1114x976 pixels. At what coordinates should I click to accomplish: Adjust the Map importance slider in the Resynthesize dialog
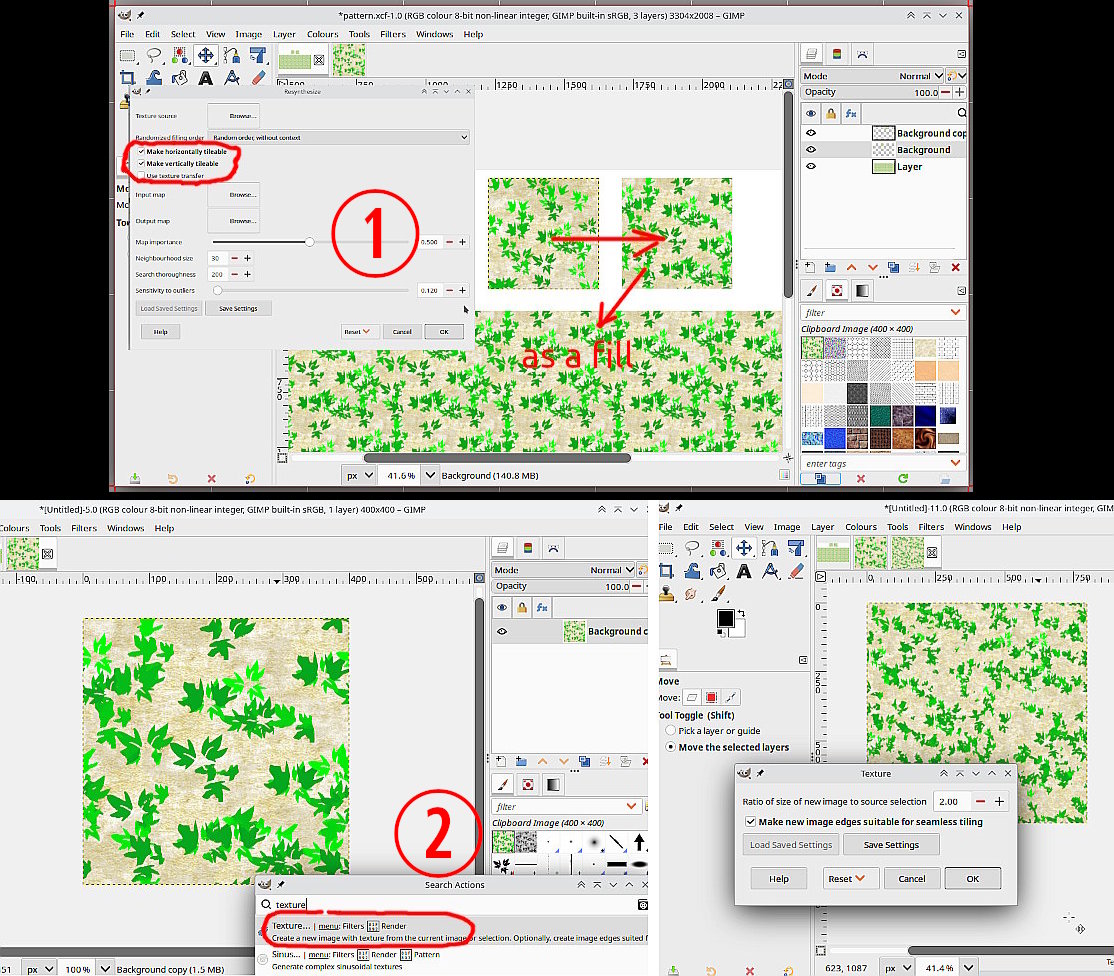(x=310, y=242)
